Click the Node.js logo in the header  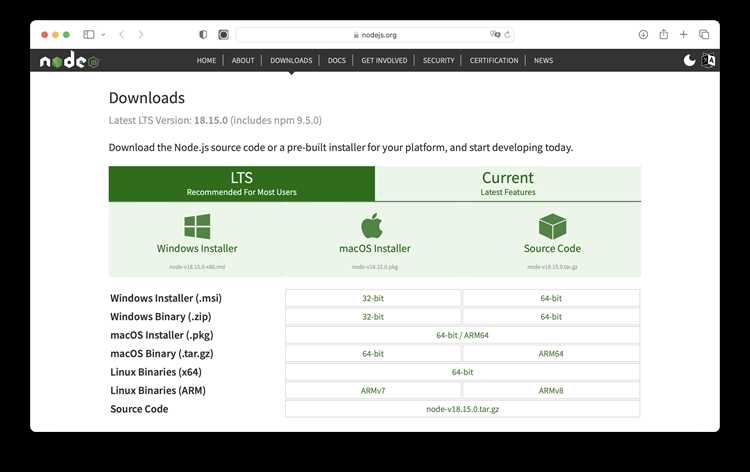pos(69,60)
